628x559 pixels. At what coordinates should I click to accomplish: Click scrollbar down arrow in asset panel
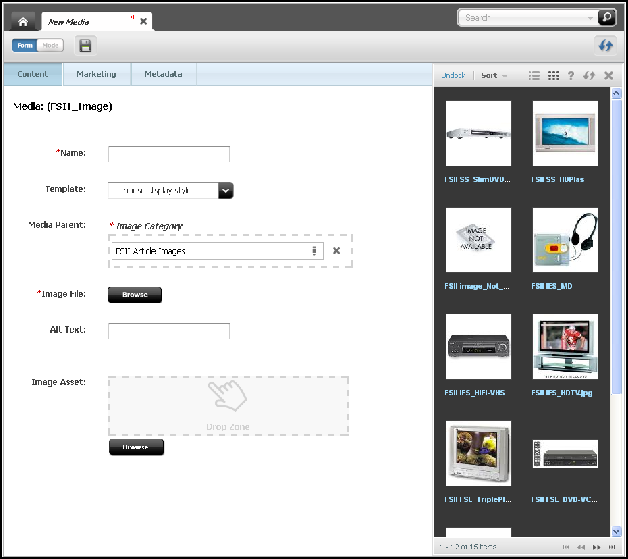[x=616, y=531]
